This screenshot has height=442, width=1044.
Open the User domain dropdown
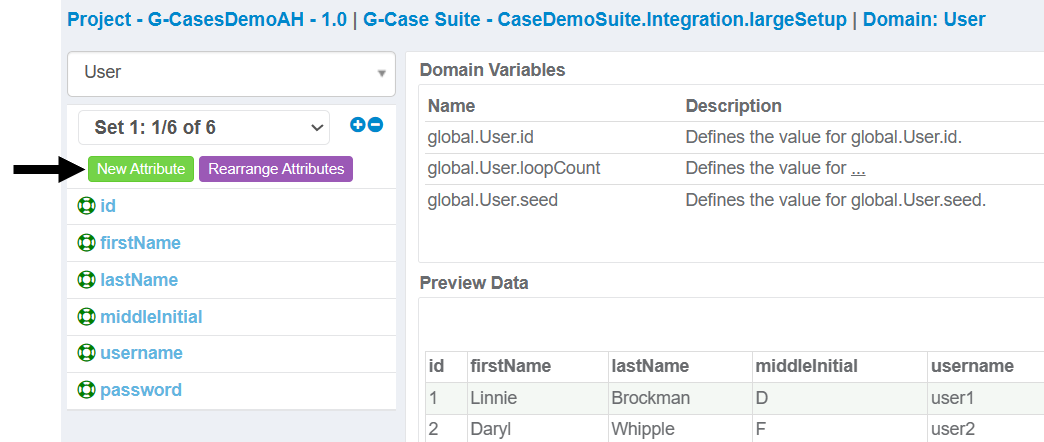tap(231, 73)
